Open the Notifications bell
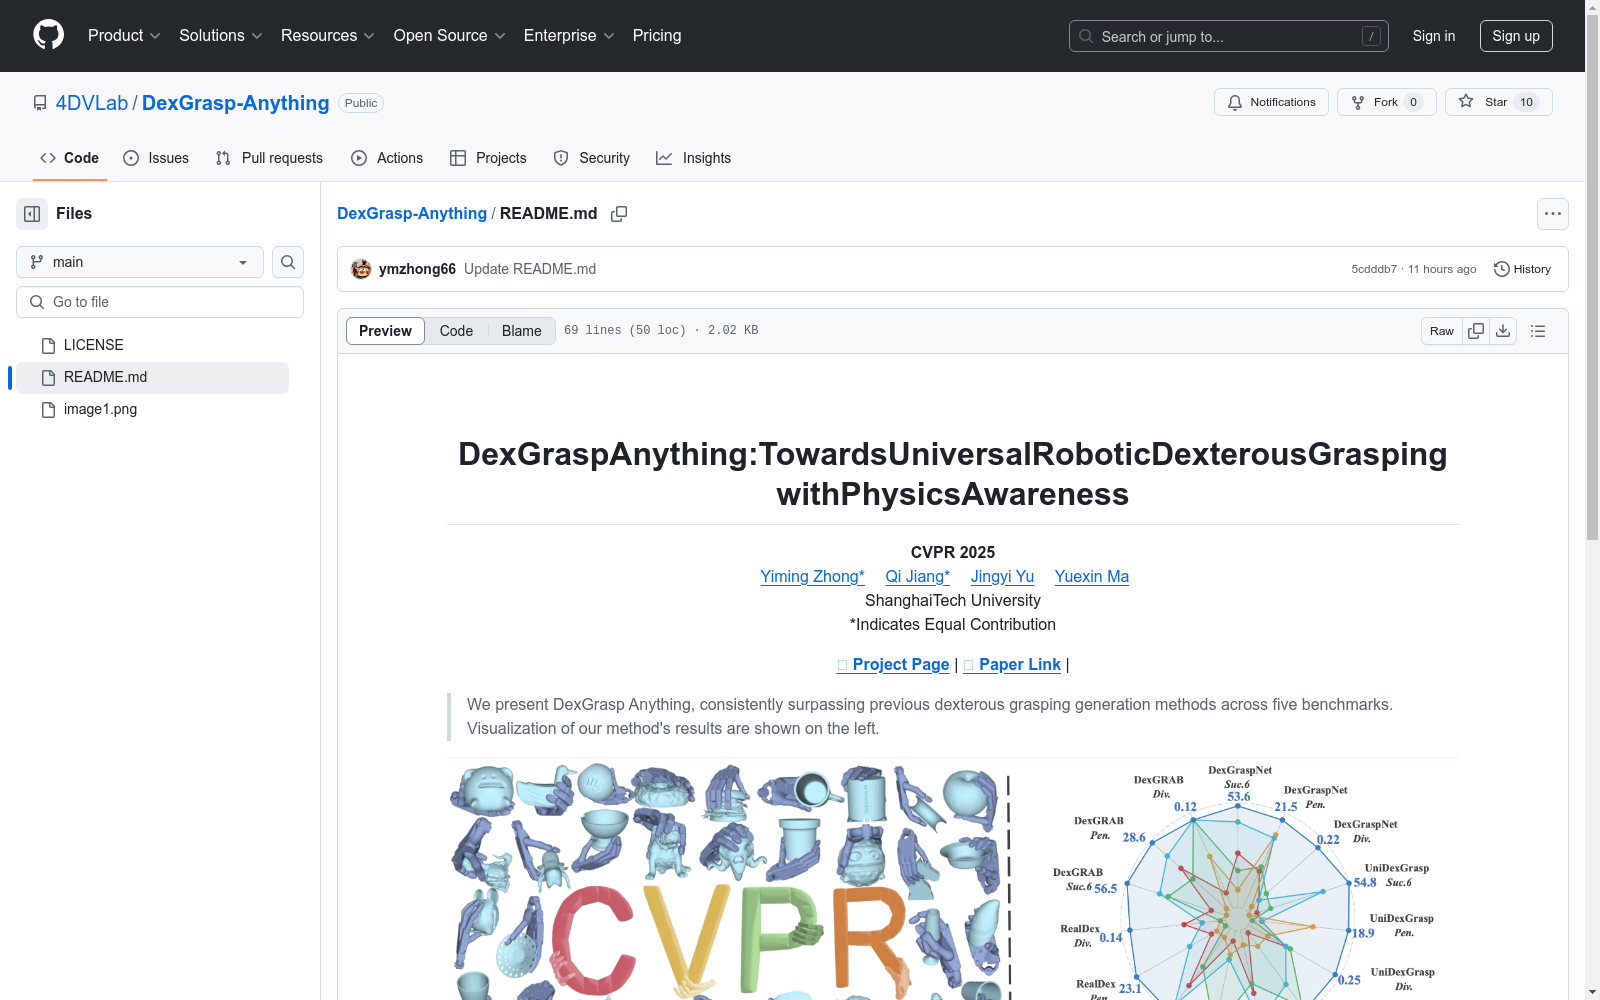 [1271, 101]
